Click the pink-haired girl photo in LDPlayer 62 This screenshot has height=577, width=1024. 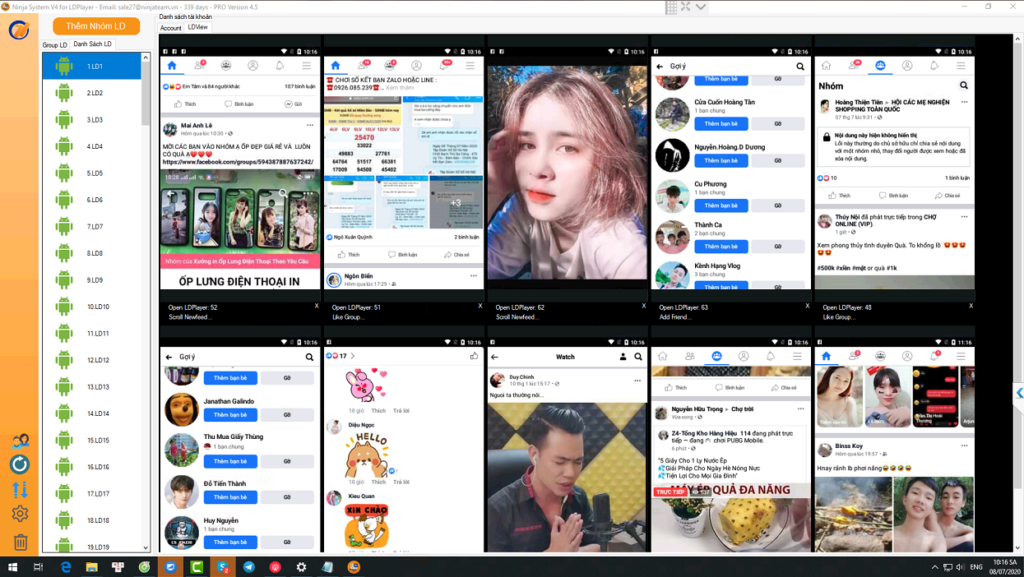click(568, 172)
